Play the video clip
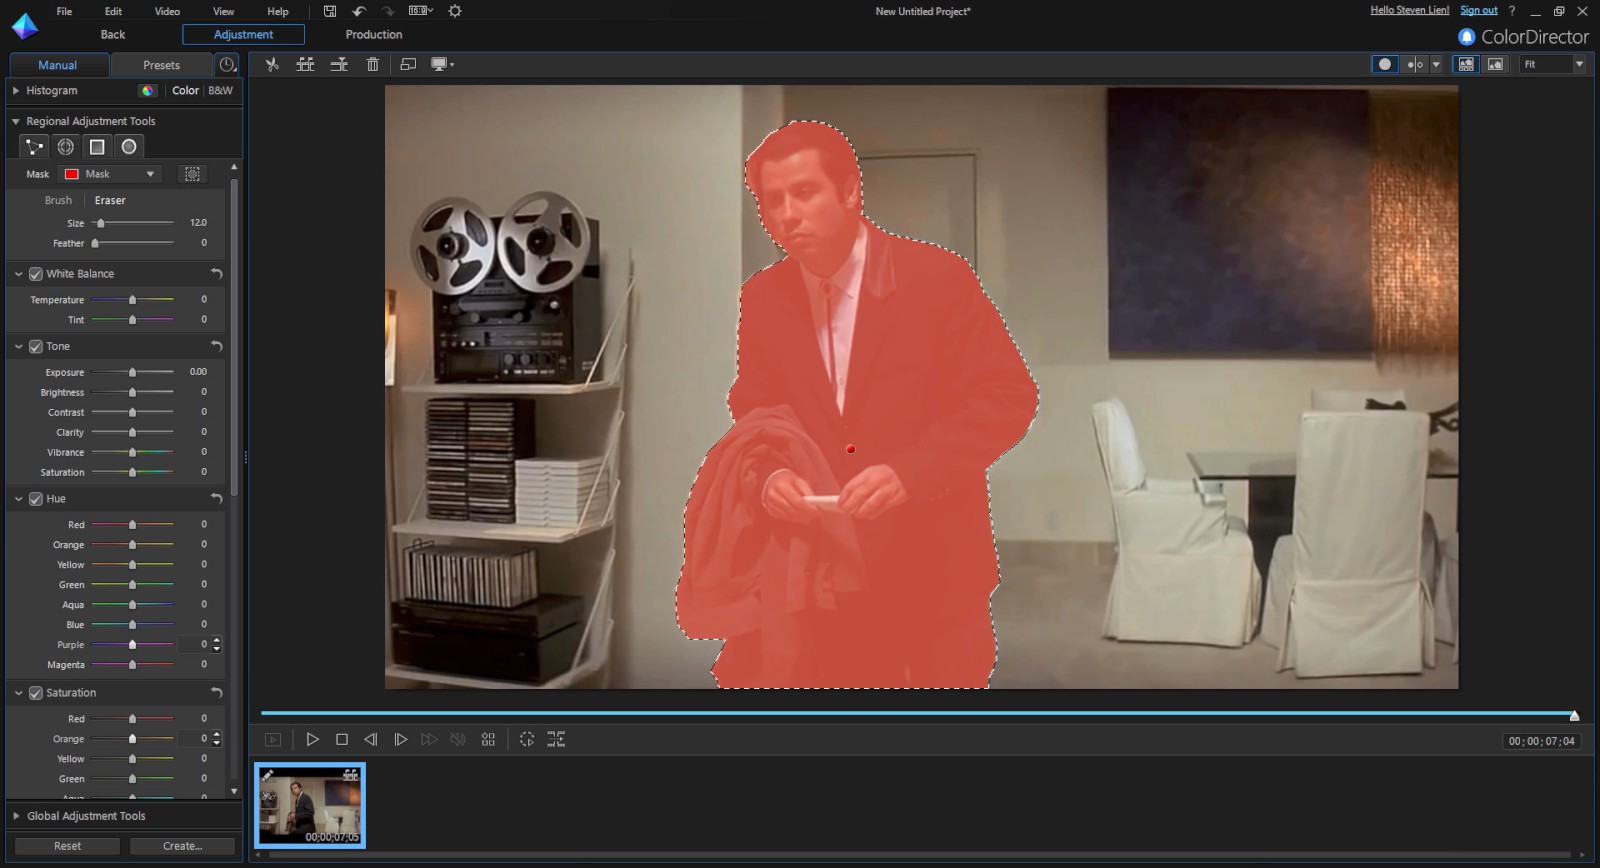 [x=312, y=739]
